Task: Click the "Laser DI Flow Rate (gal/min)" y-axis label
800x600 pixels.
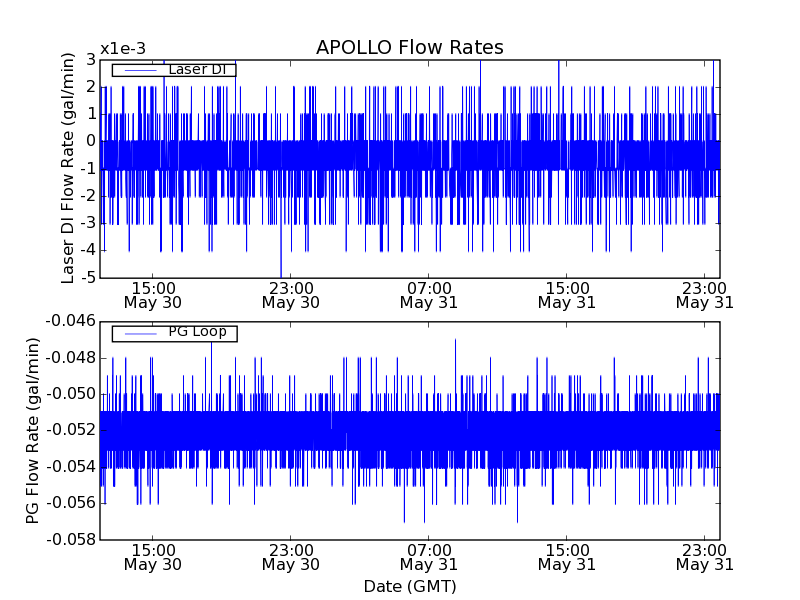Action: (69, 168)
